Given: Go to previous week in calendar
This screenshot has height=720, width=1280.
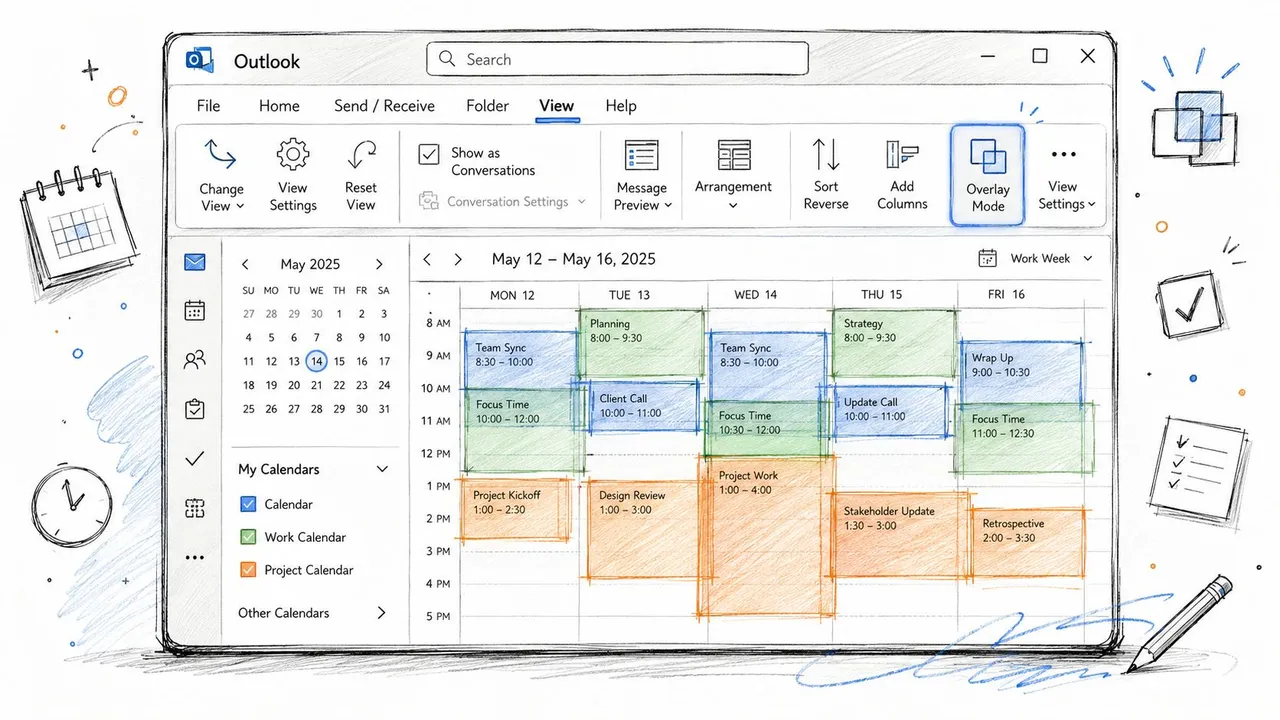Looking at the screenshot, I should [x=427, y=259].
